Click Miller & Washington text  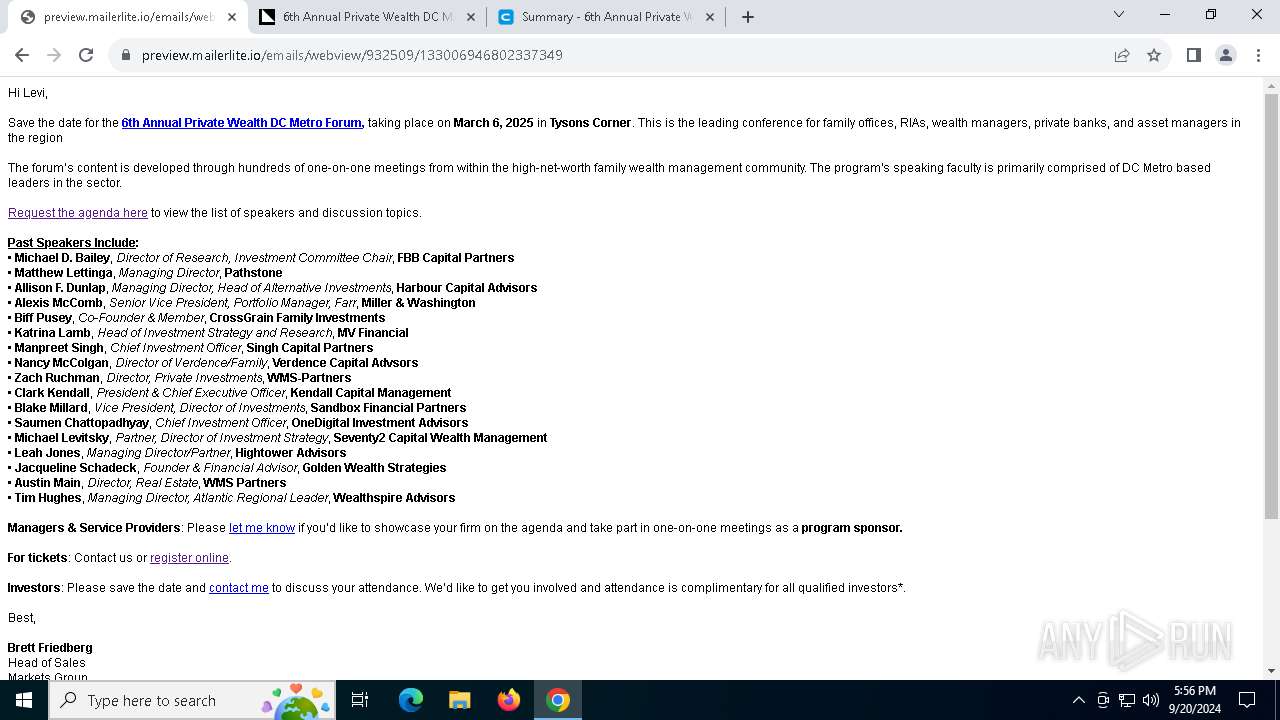coord(418,303)
